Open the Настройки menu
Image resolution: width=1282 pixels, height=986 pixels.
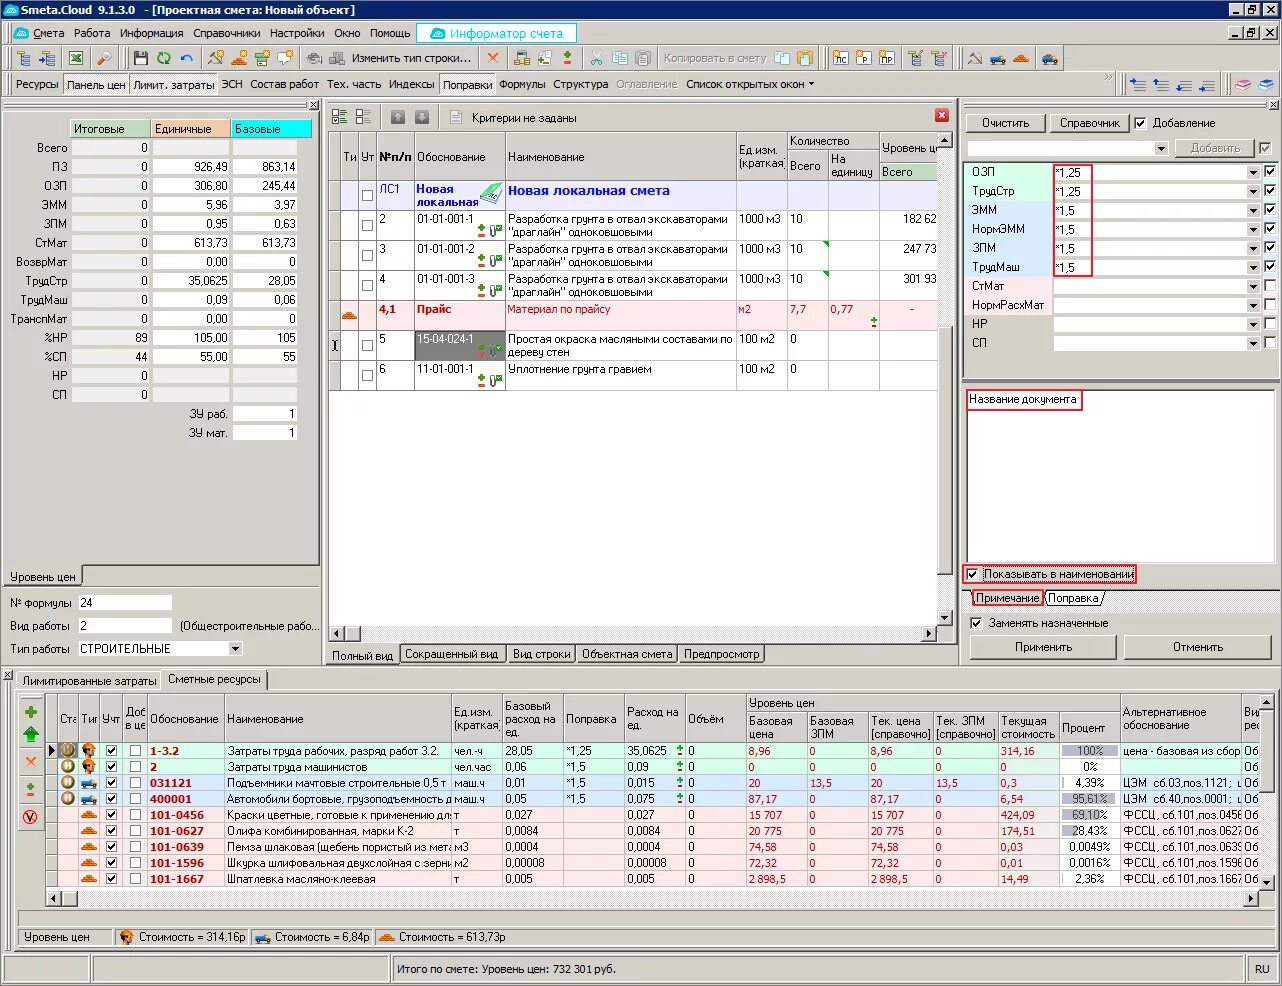click(297, 33)
